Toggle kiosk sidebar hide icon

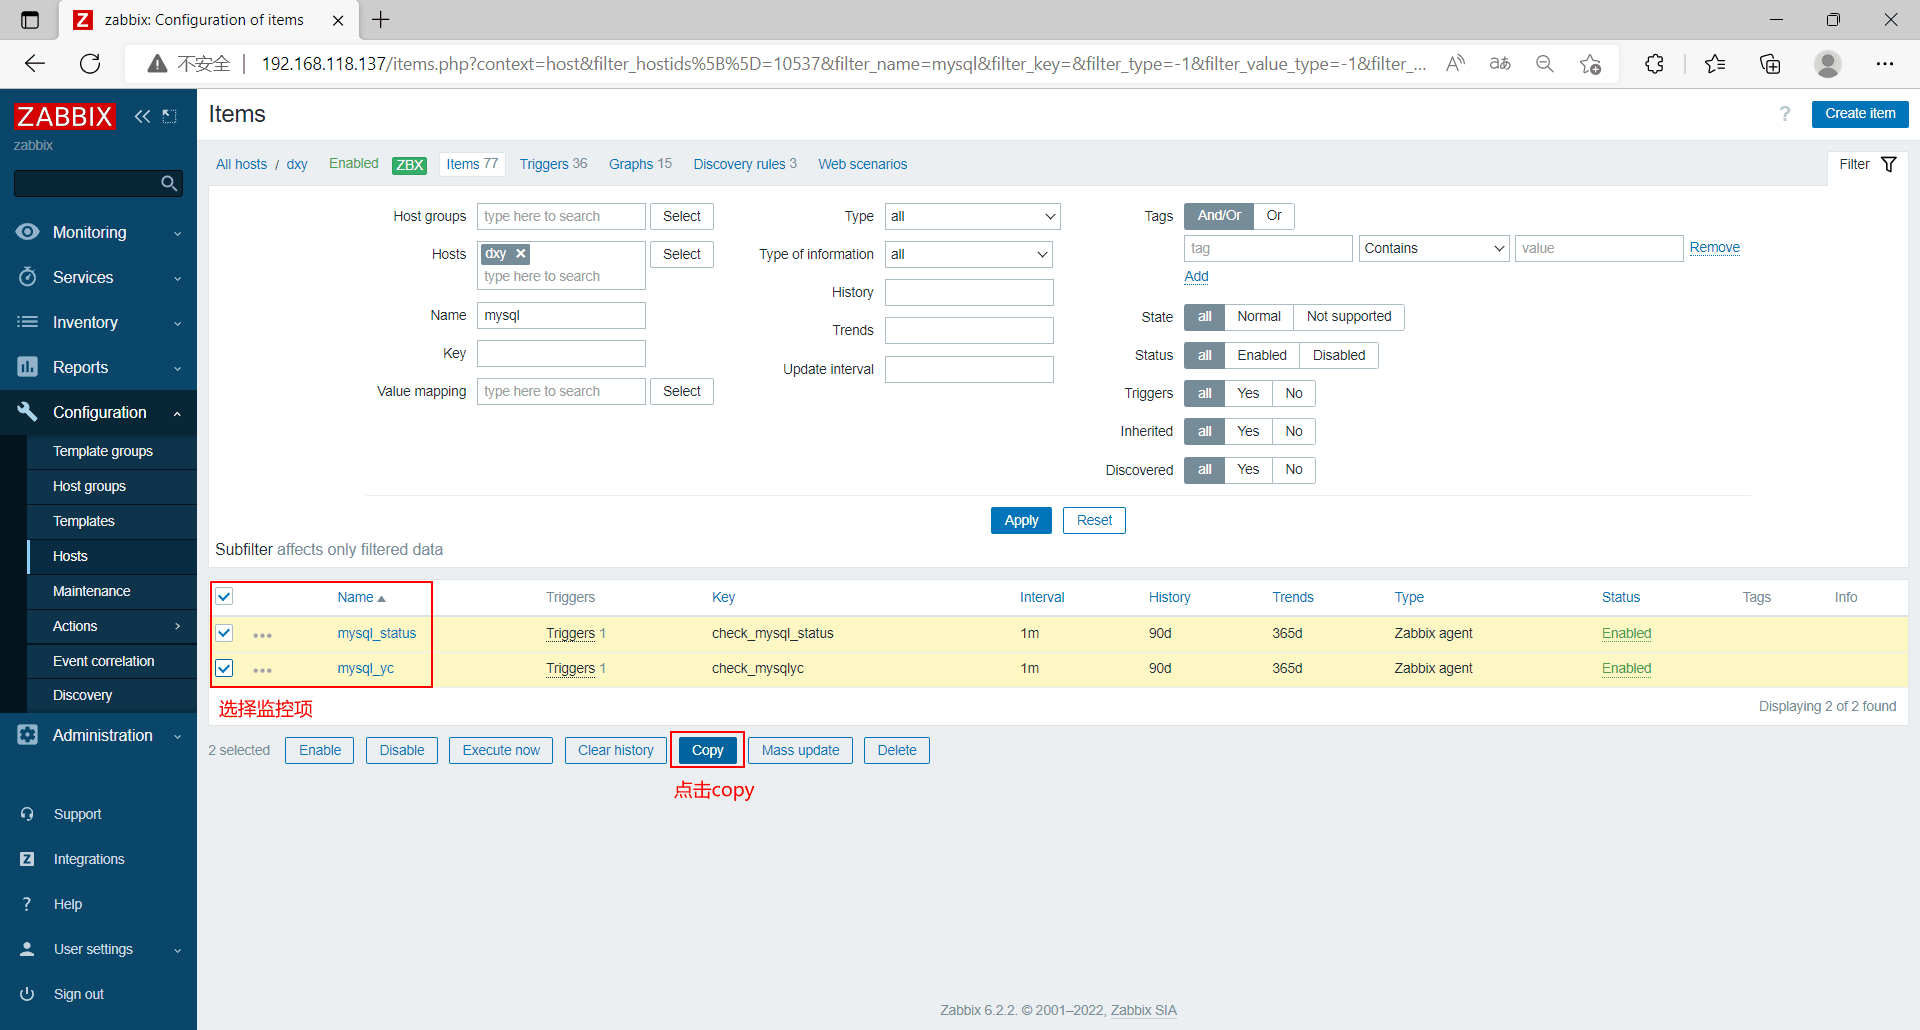point(170,116)
